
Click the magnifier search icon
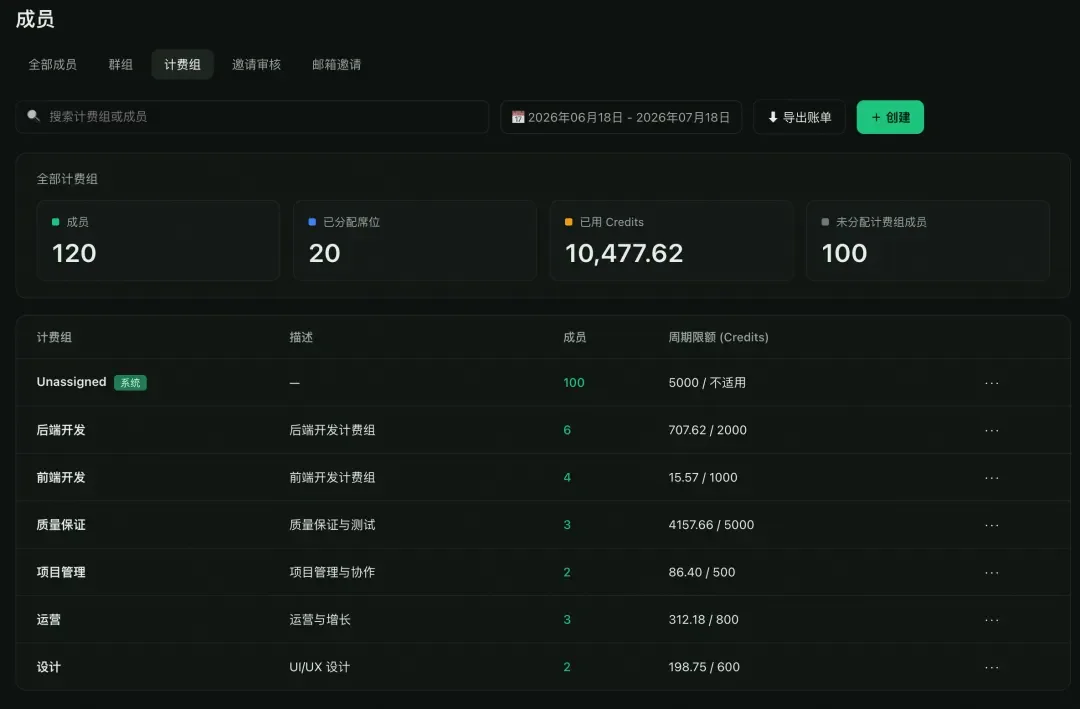33,116
